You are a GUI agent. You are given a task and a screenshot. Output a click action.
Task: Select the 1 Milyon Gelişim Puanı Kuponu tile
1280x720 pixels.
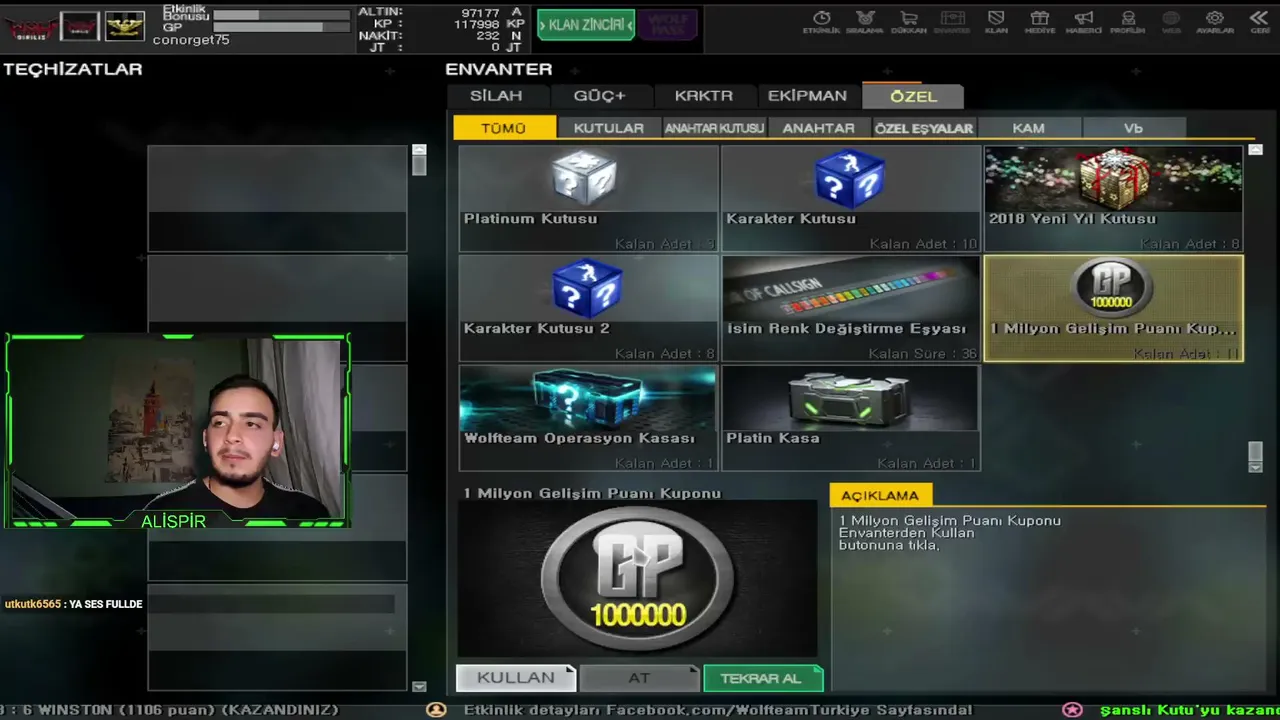pos(1114,308)
